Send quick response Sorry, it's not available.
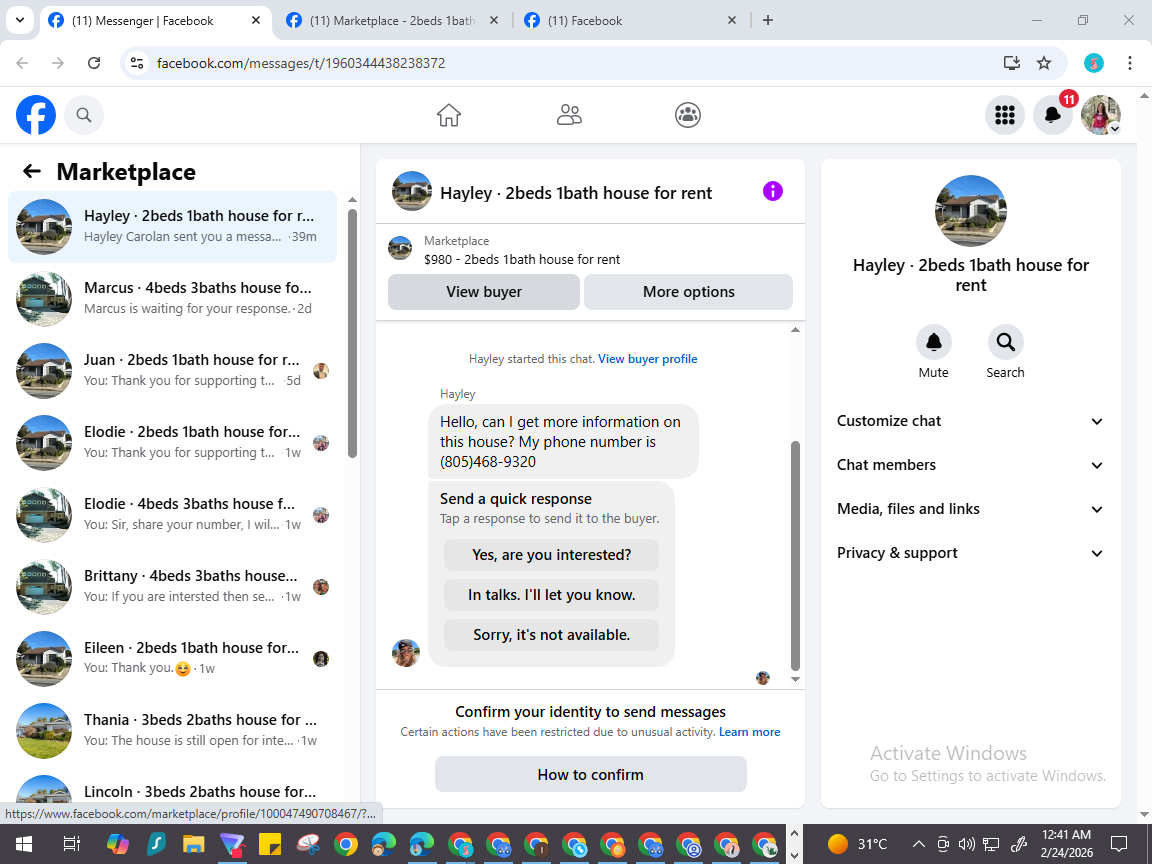The image size is (1152, 864). (551, 635)
